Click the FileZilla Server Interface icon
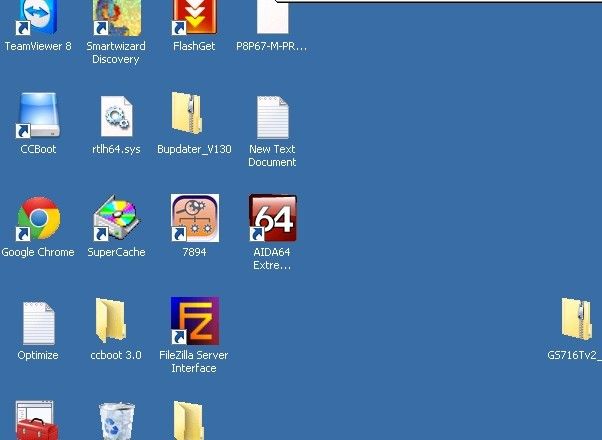 pyautogui.click(x=195, y=321)
